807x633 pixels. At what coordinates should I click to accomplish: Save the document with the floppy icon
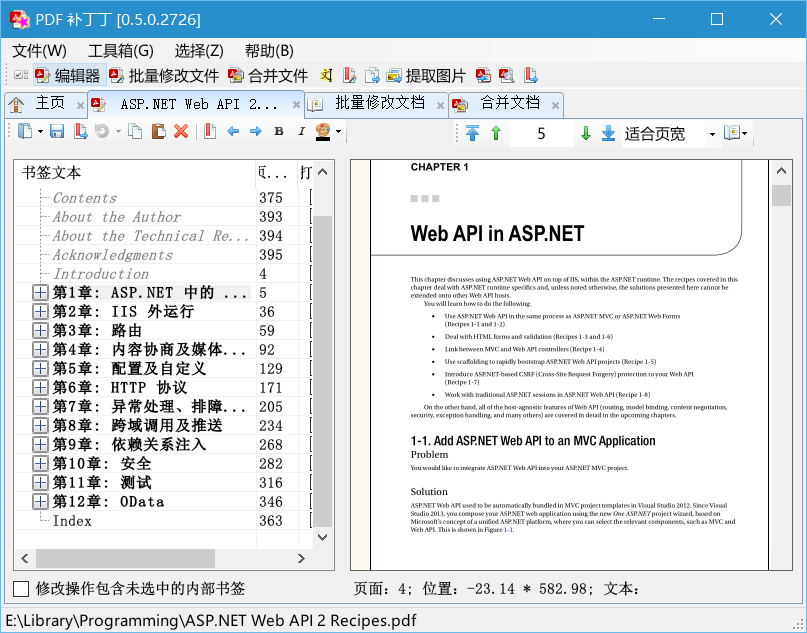pos(57,132)
